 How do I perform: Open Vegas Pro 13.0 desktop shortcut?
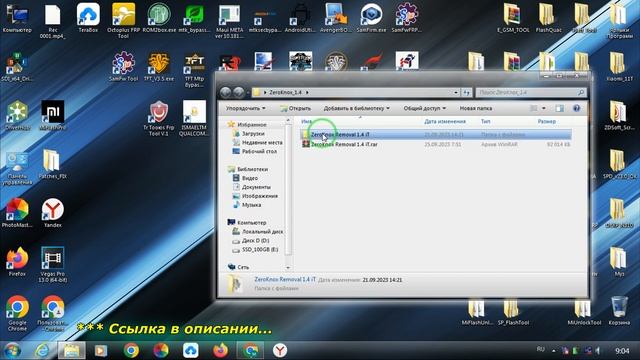53,264
